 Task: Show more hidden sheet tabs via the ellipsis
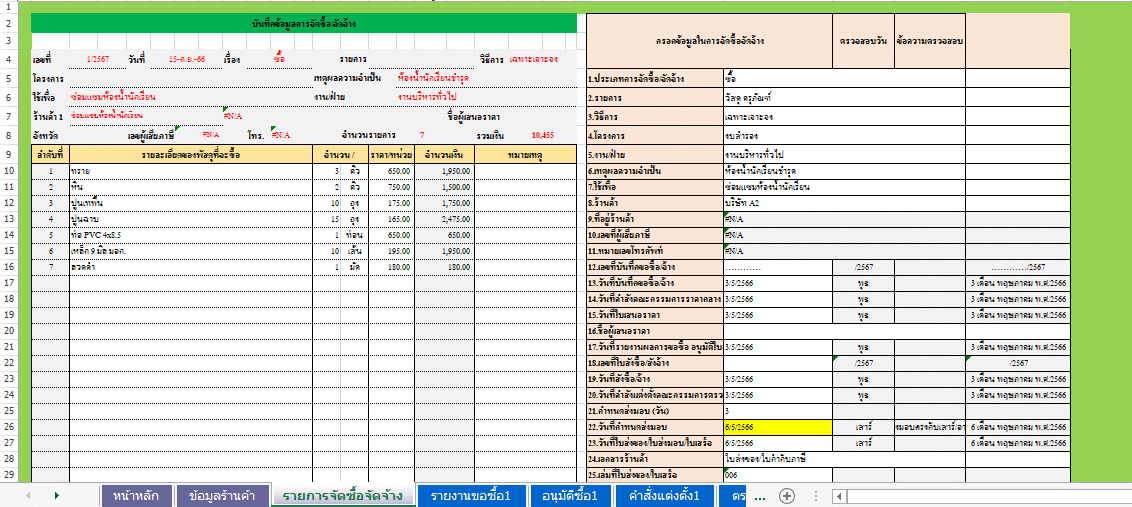[x=759, y=496]
